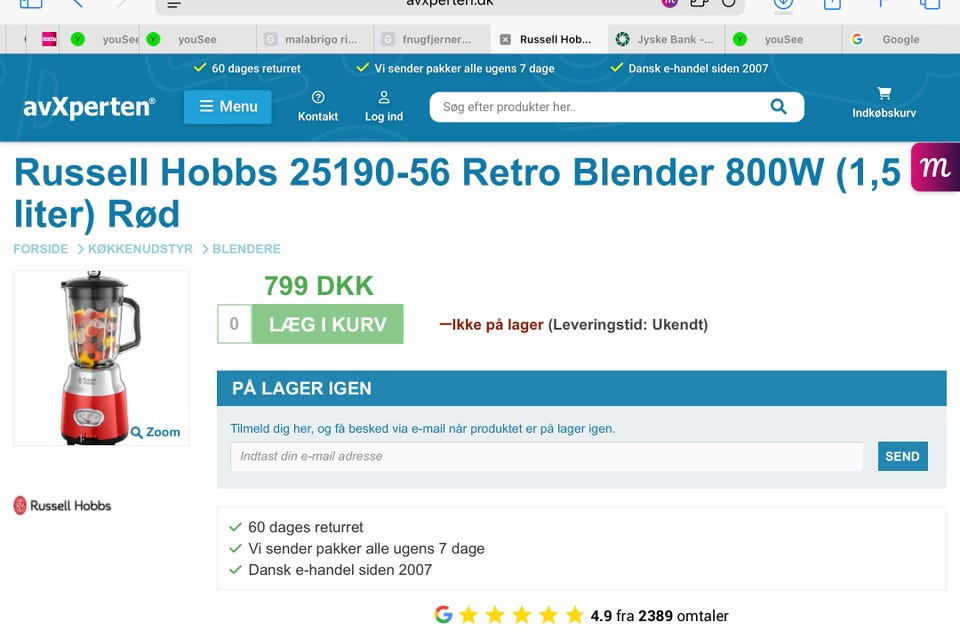Click the '799 DKK' price text

click(318, 286)
